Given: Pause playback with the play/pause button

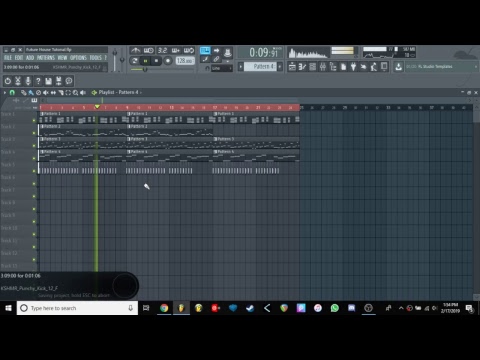Looking at the screenshot, I should [146, 61].
